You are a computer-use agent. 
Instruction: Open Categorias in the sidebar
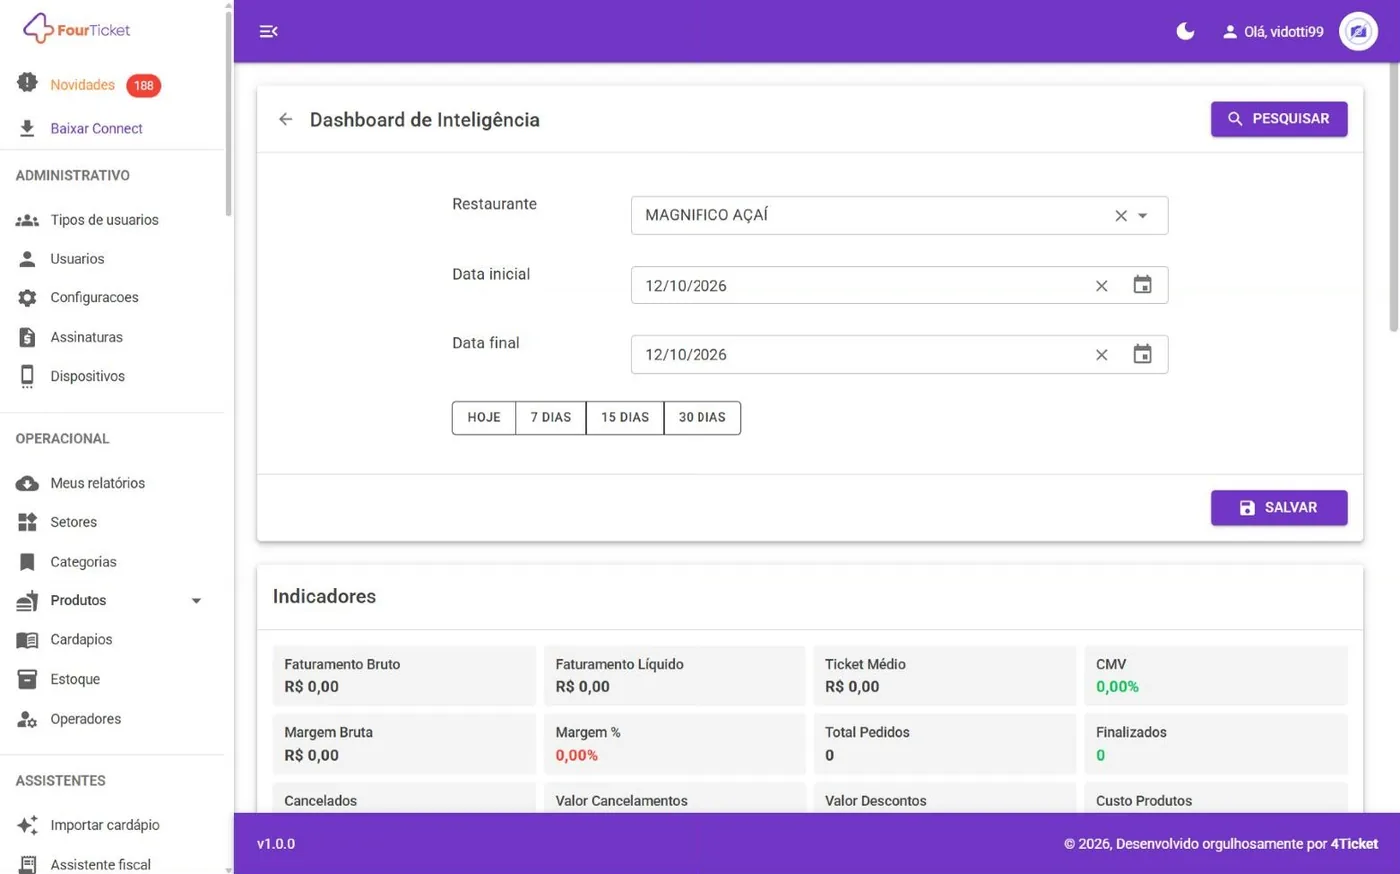tap(83, 562)
